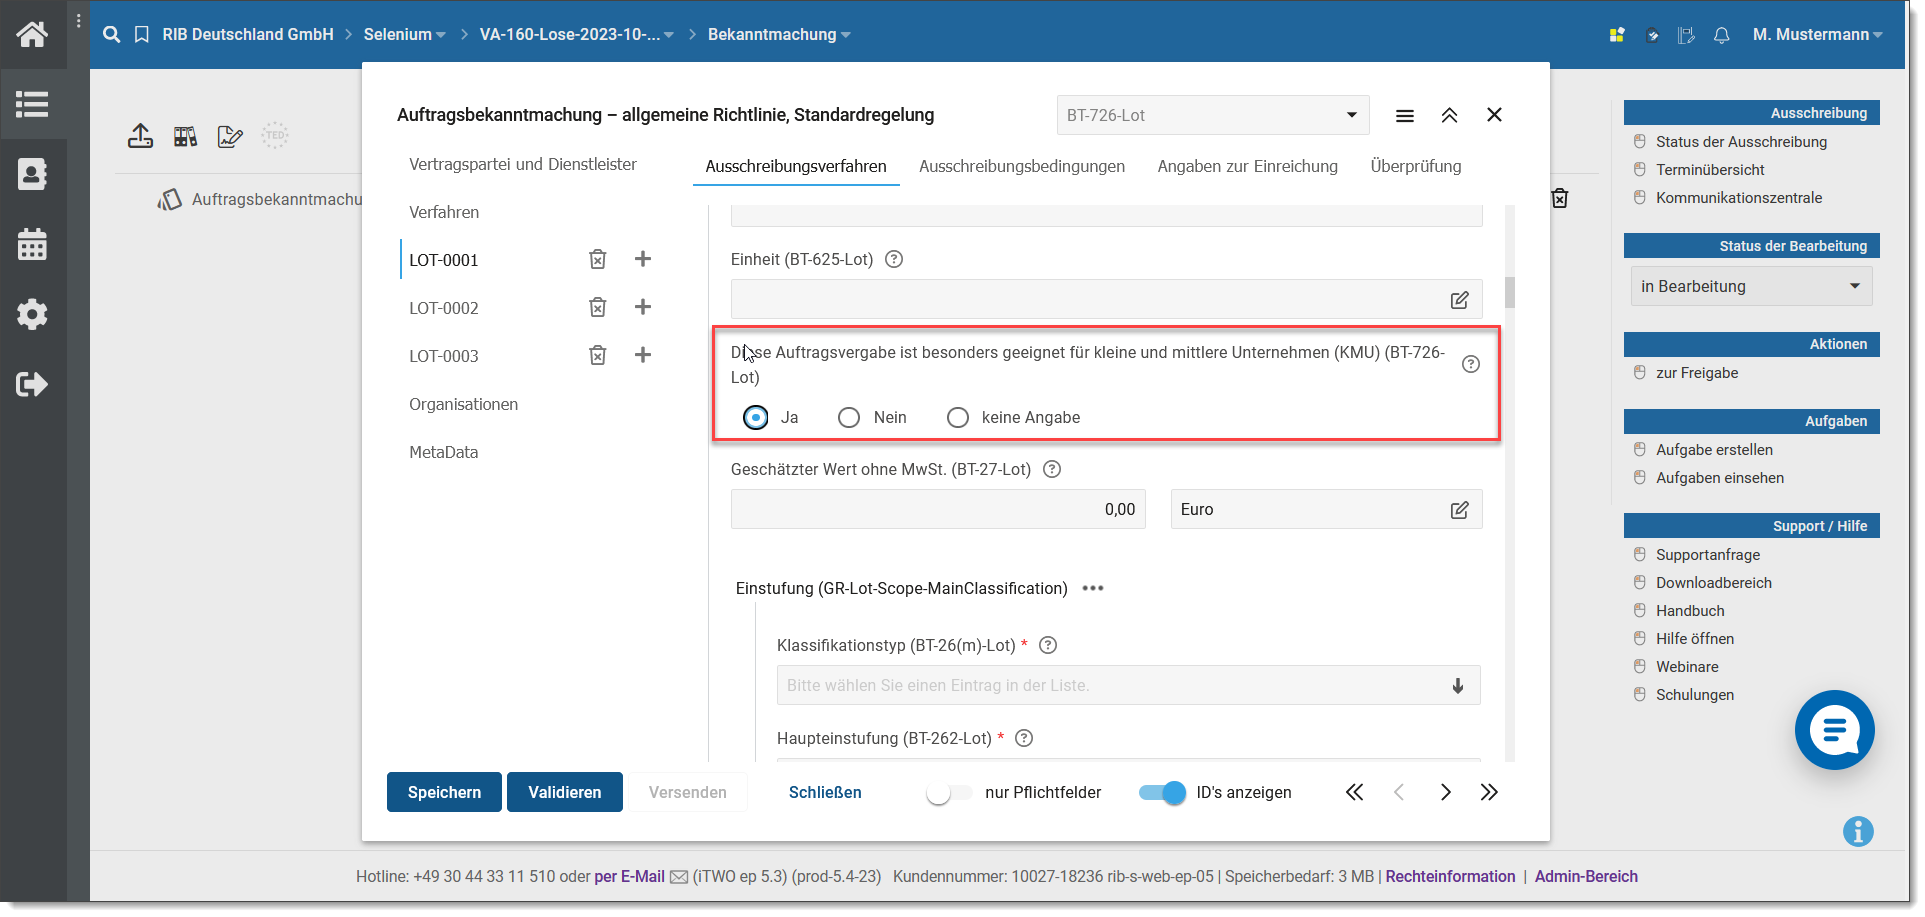
Task: Click the Validieren button
Action: 565,792
